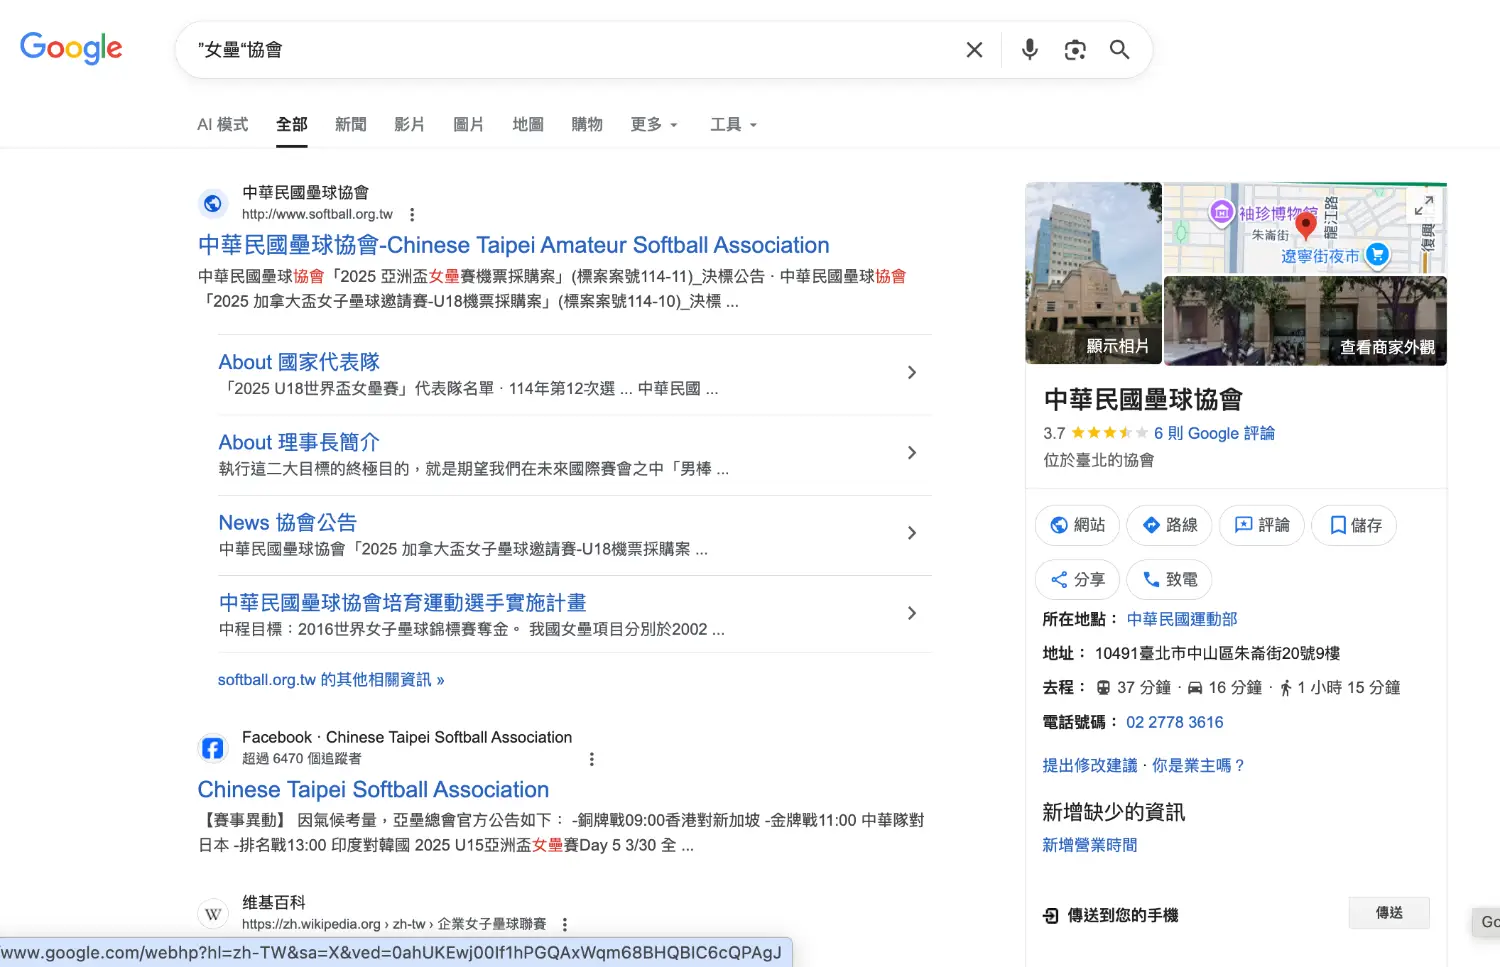Expand the map with fullscreen icon
Image resolution: width=1500 pixels, height=967 pixels.
click(x=1423, y=205)
